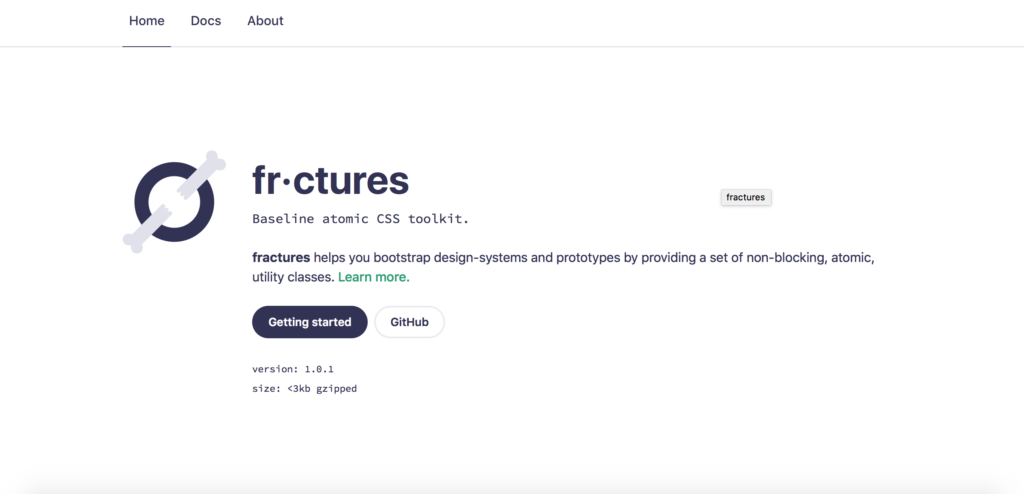Screen dimensions: 1024x494
Task: Open the Home tab
Action: 146,20
